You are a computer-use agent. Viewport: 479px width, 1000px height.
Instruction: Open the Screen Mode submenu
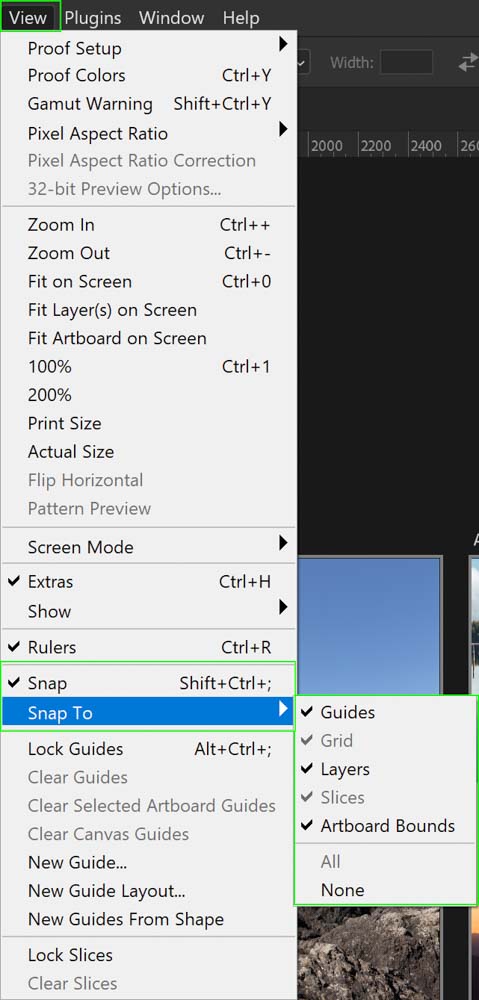coord(148,547)
